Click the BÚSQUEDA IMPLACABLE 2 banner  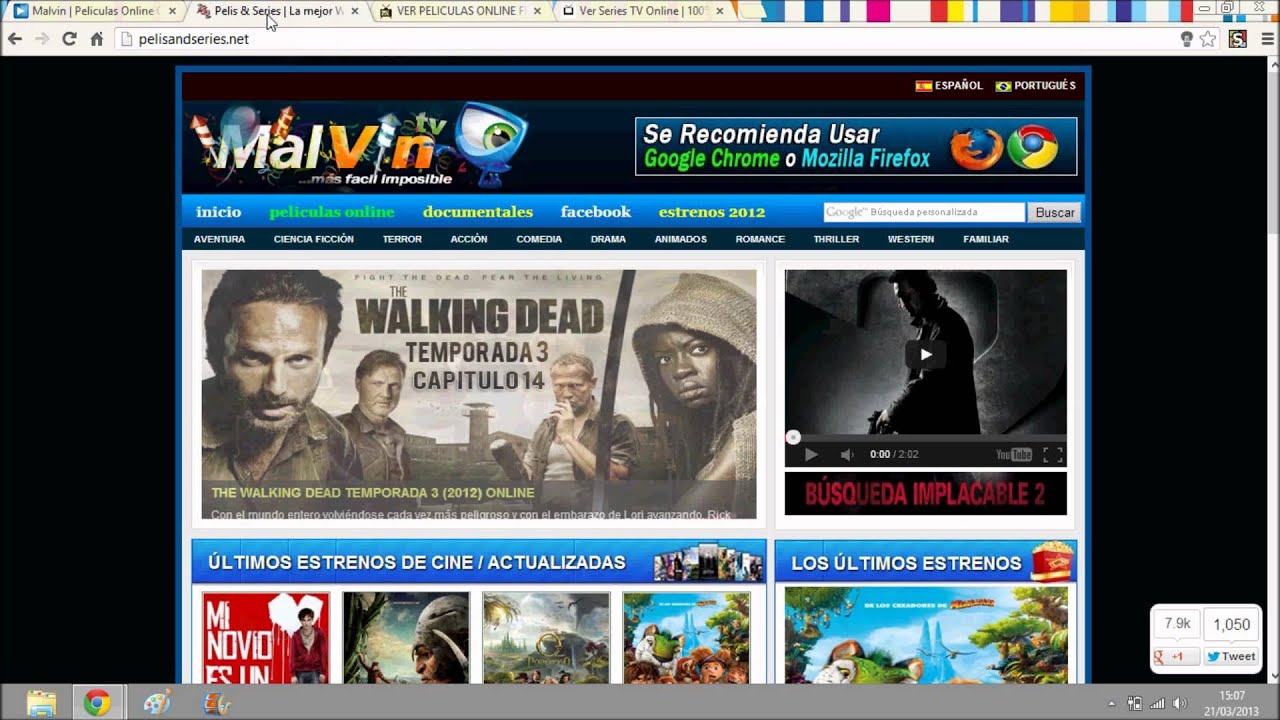pyautogui.click(x=925, y=493)
